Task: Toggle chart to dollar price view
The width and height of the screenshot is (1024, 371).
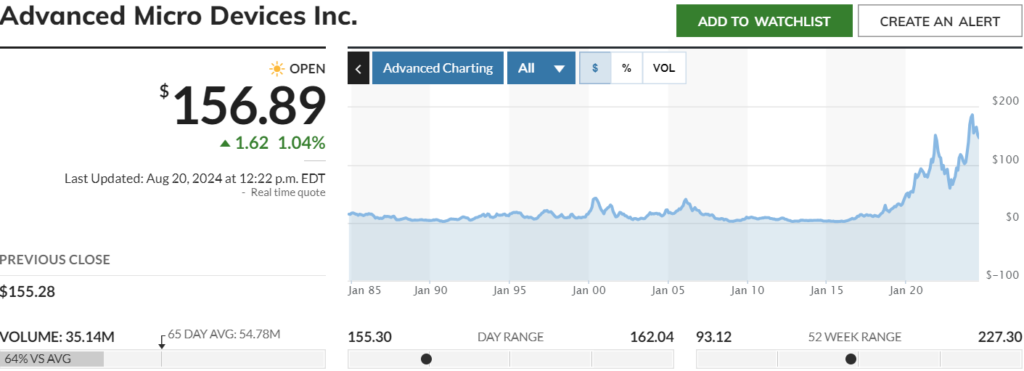Action: pyautogui.click(x=595, y=68)
